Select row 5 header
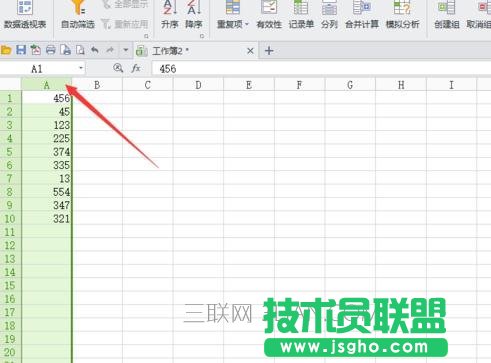The image size is (491, 363). (11, 152)
